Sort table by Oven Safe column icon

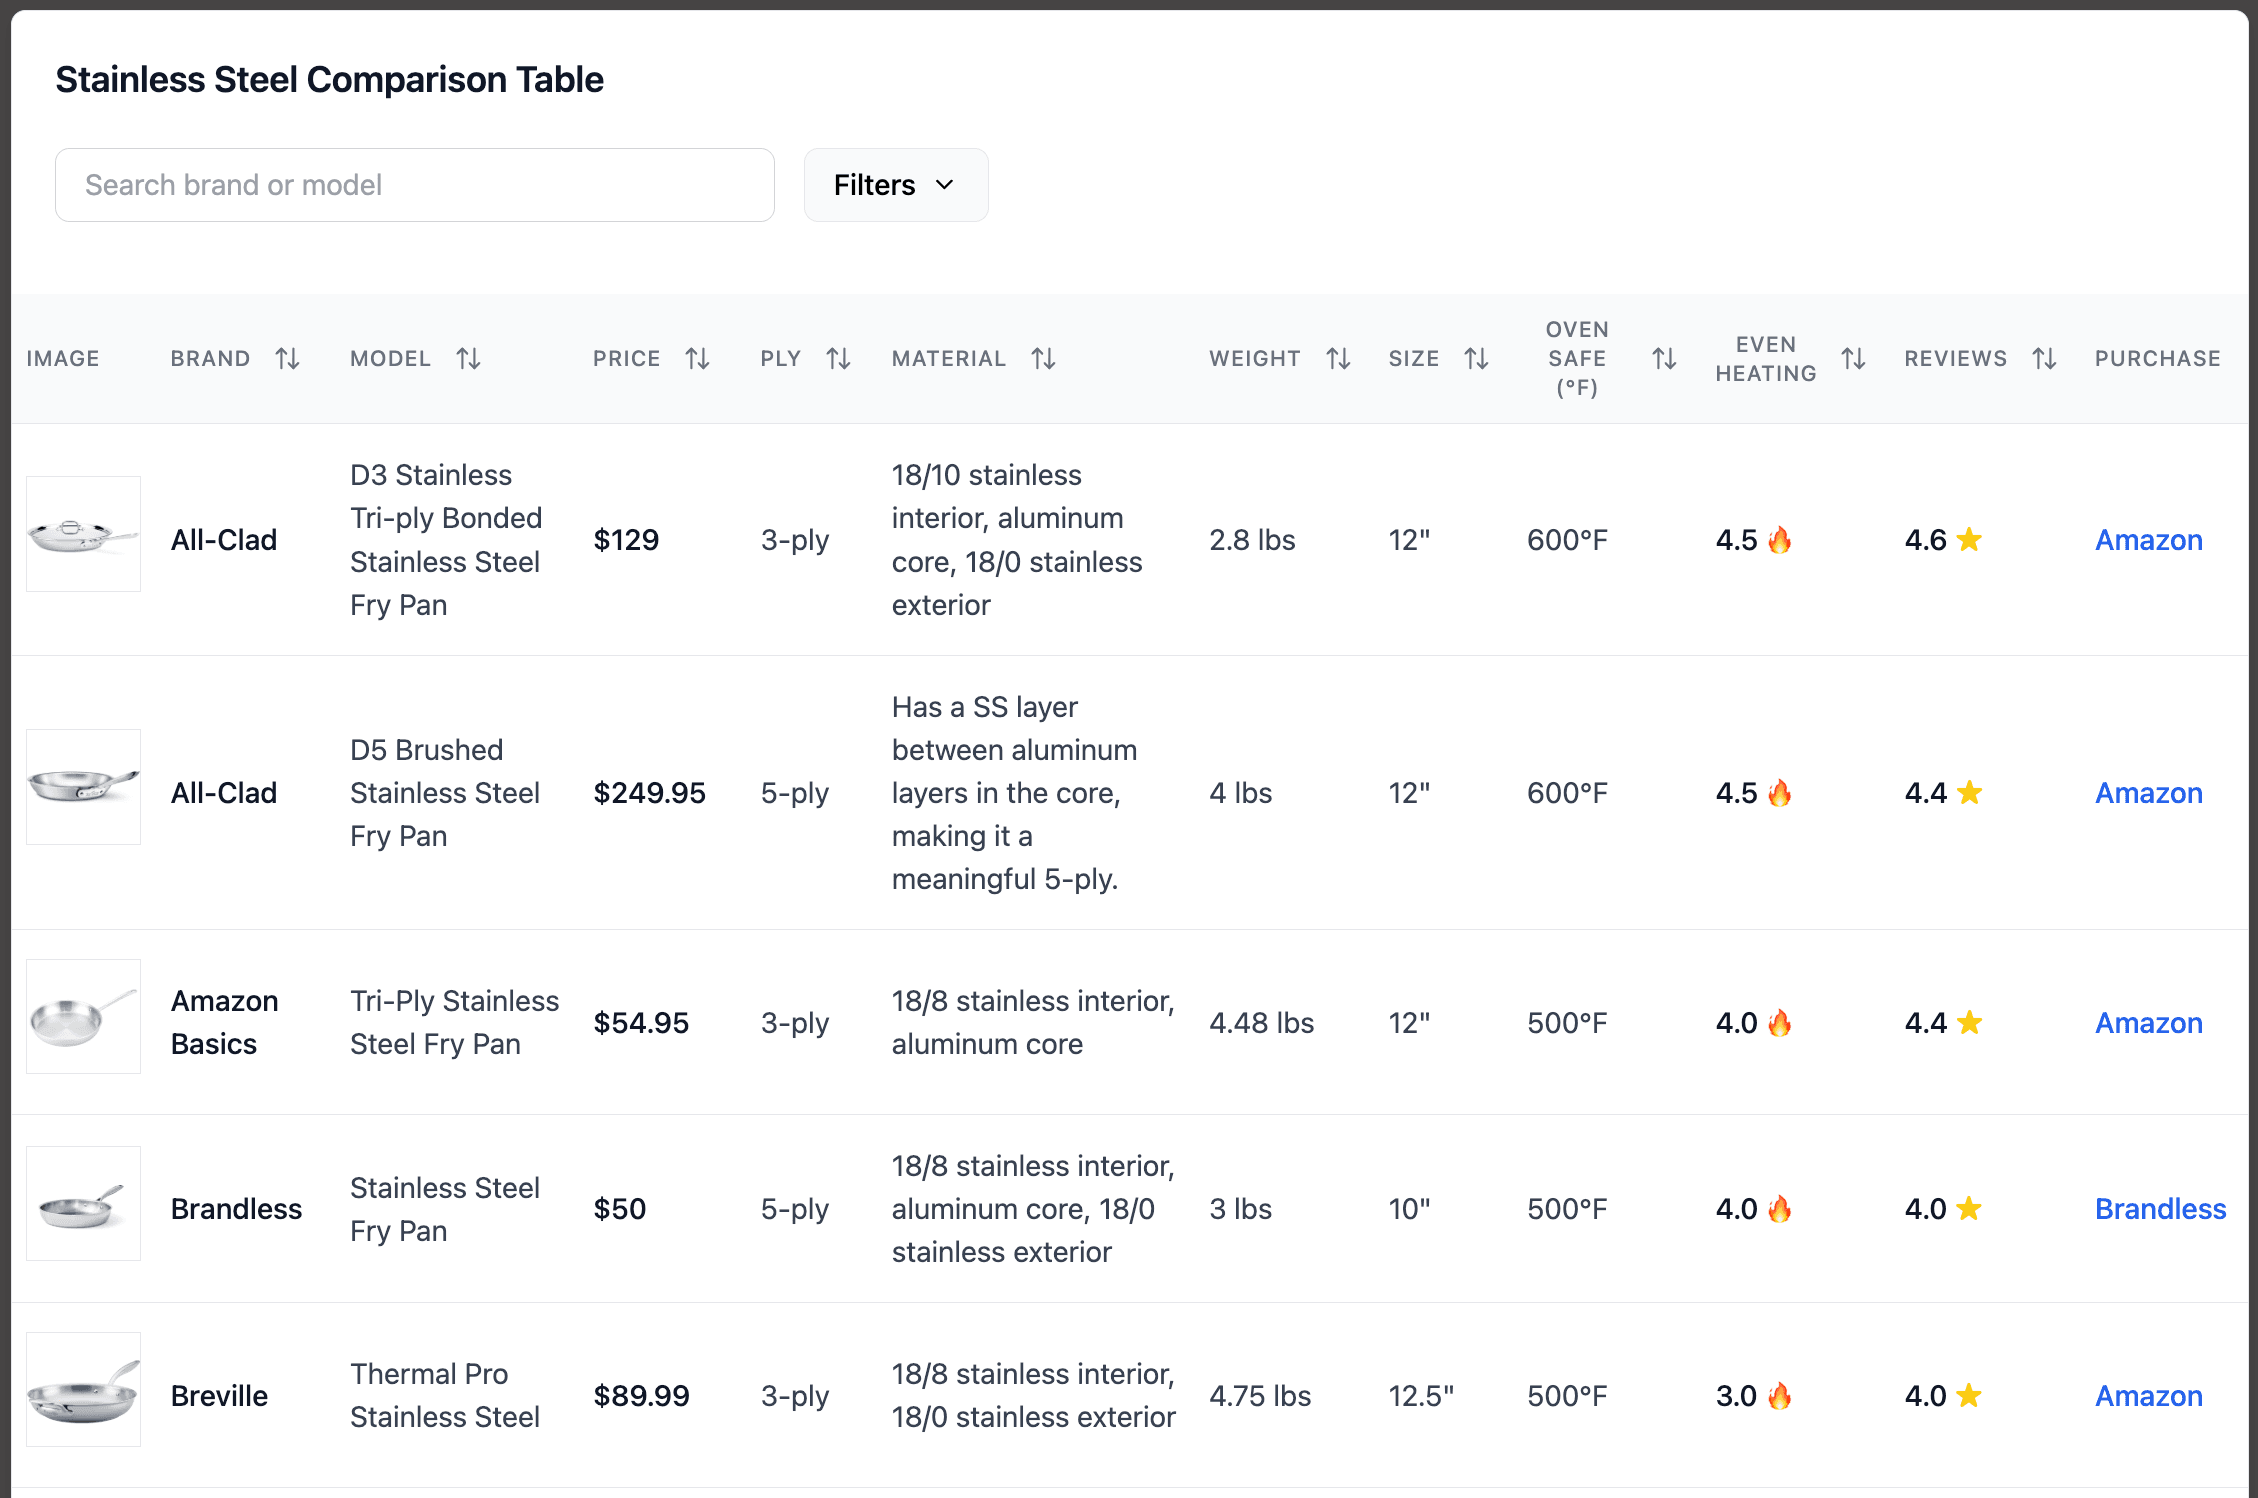click(x=1664, y=358)
